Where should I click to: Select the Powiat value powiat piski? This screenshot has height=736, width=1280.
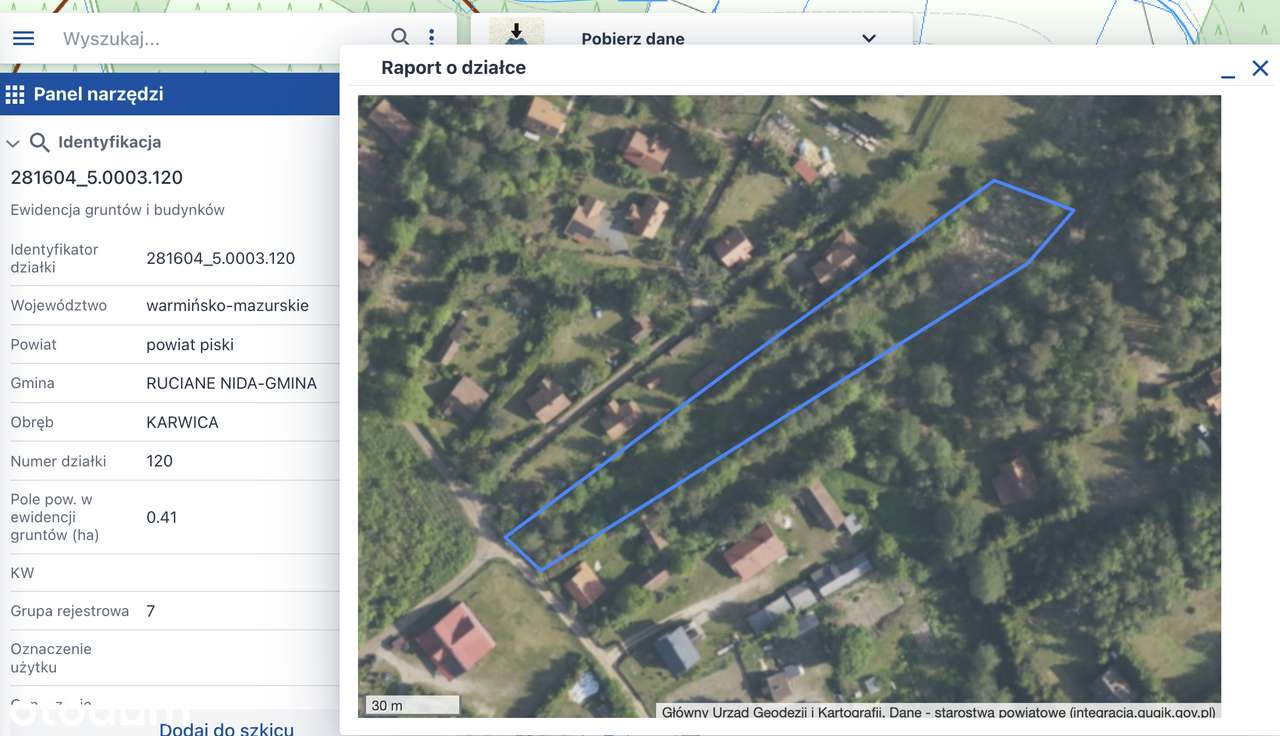coord(190,344)
